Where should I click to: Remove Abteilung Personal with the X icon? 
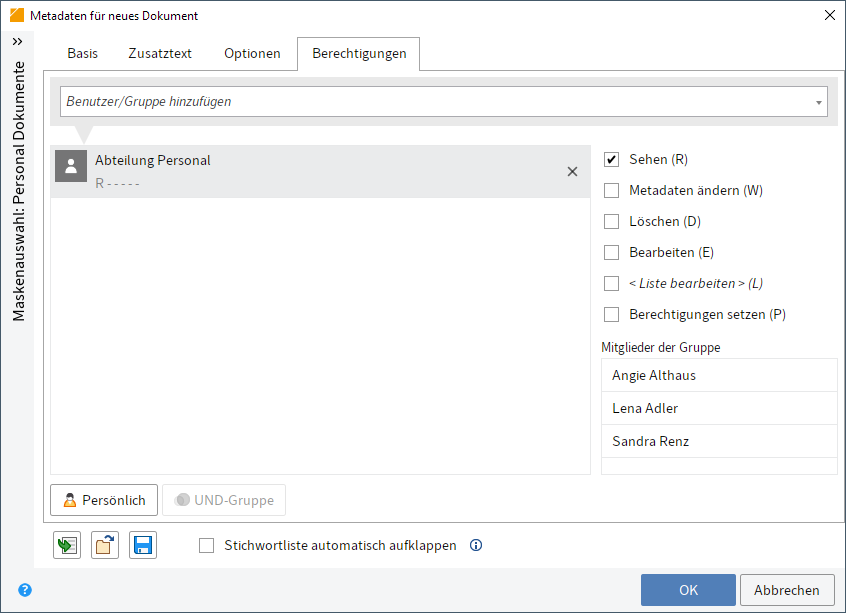coord(572,172)
